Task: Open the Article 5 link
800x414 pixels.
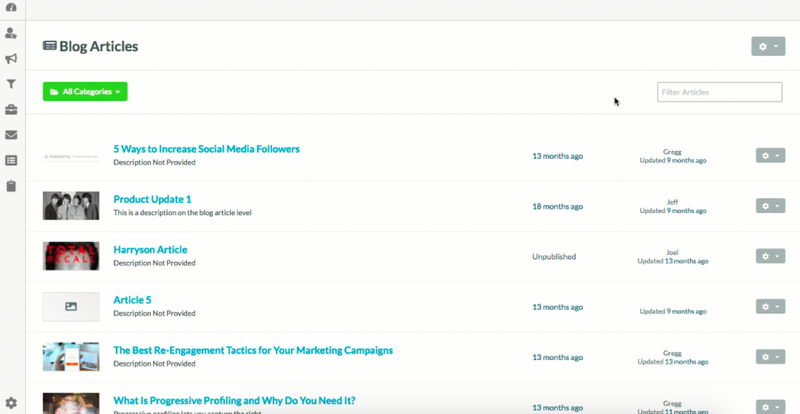Action: [x=133, y=300]
